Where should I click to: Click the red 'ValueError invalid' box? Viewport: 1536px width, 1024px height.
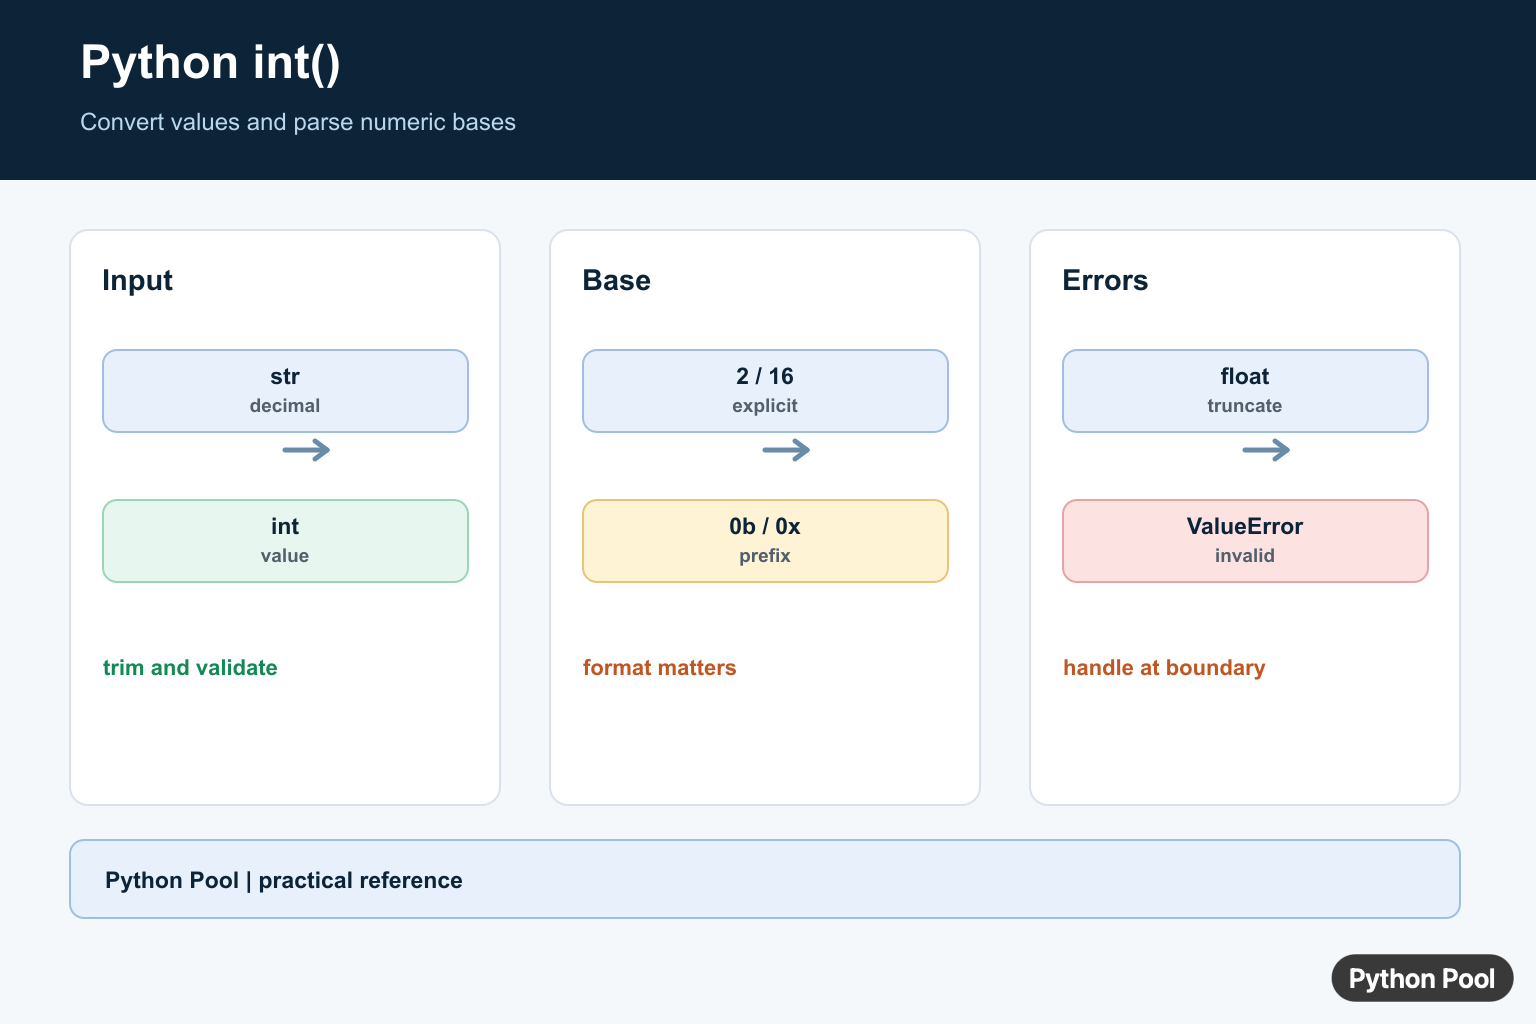(x=1245, y=541)
